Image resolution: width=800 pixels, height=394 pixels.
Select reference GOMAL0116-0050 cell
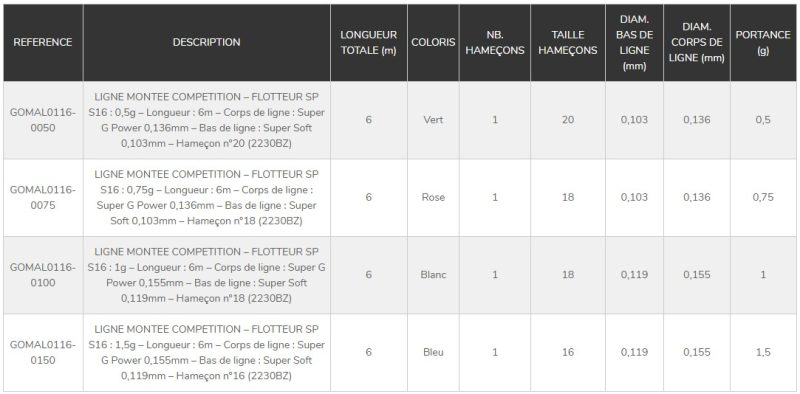point(43,120)
